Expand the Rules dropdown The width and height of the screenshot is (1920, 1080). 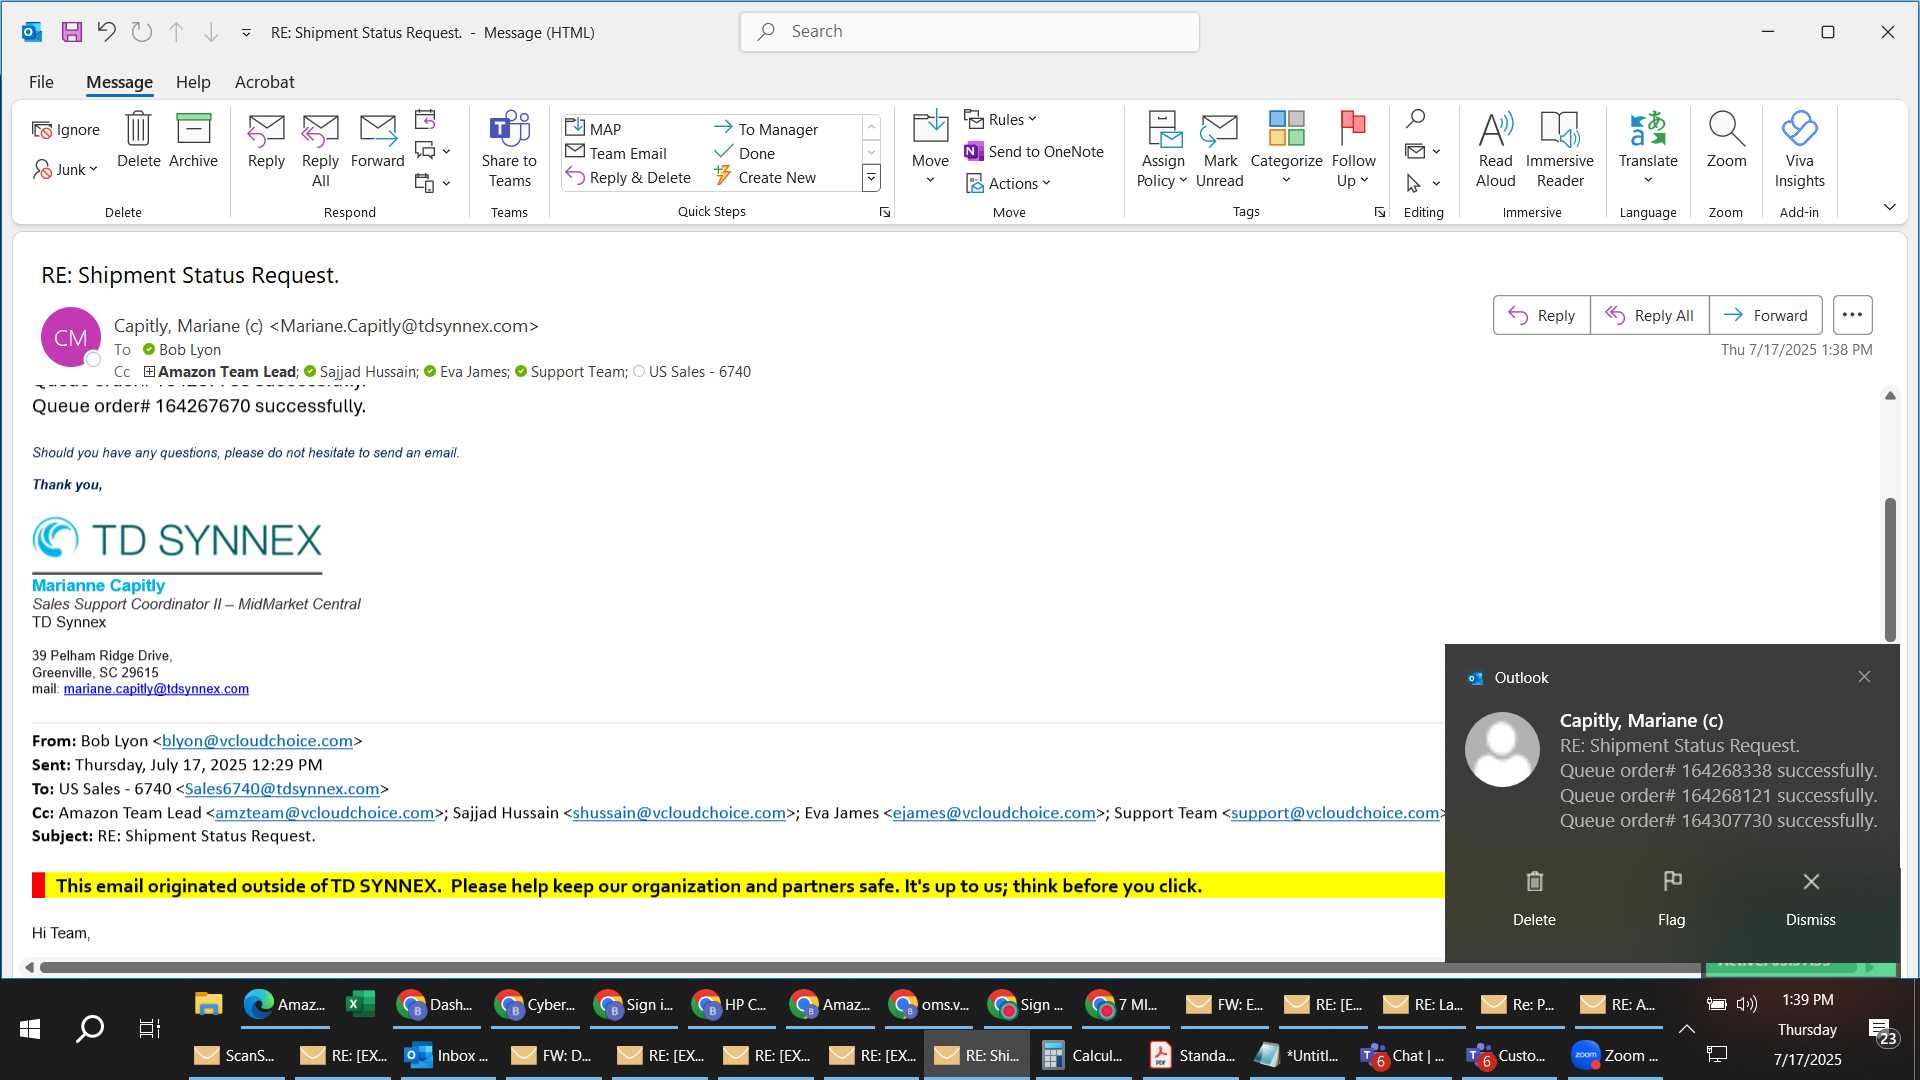1001,119
